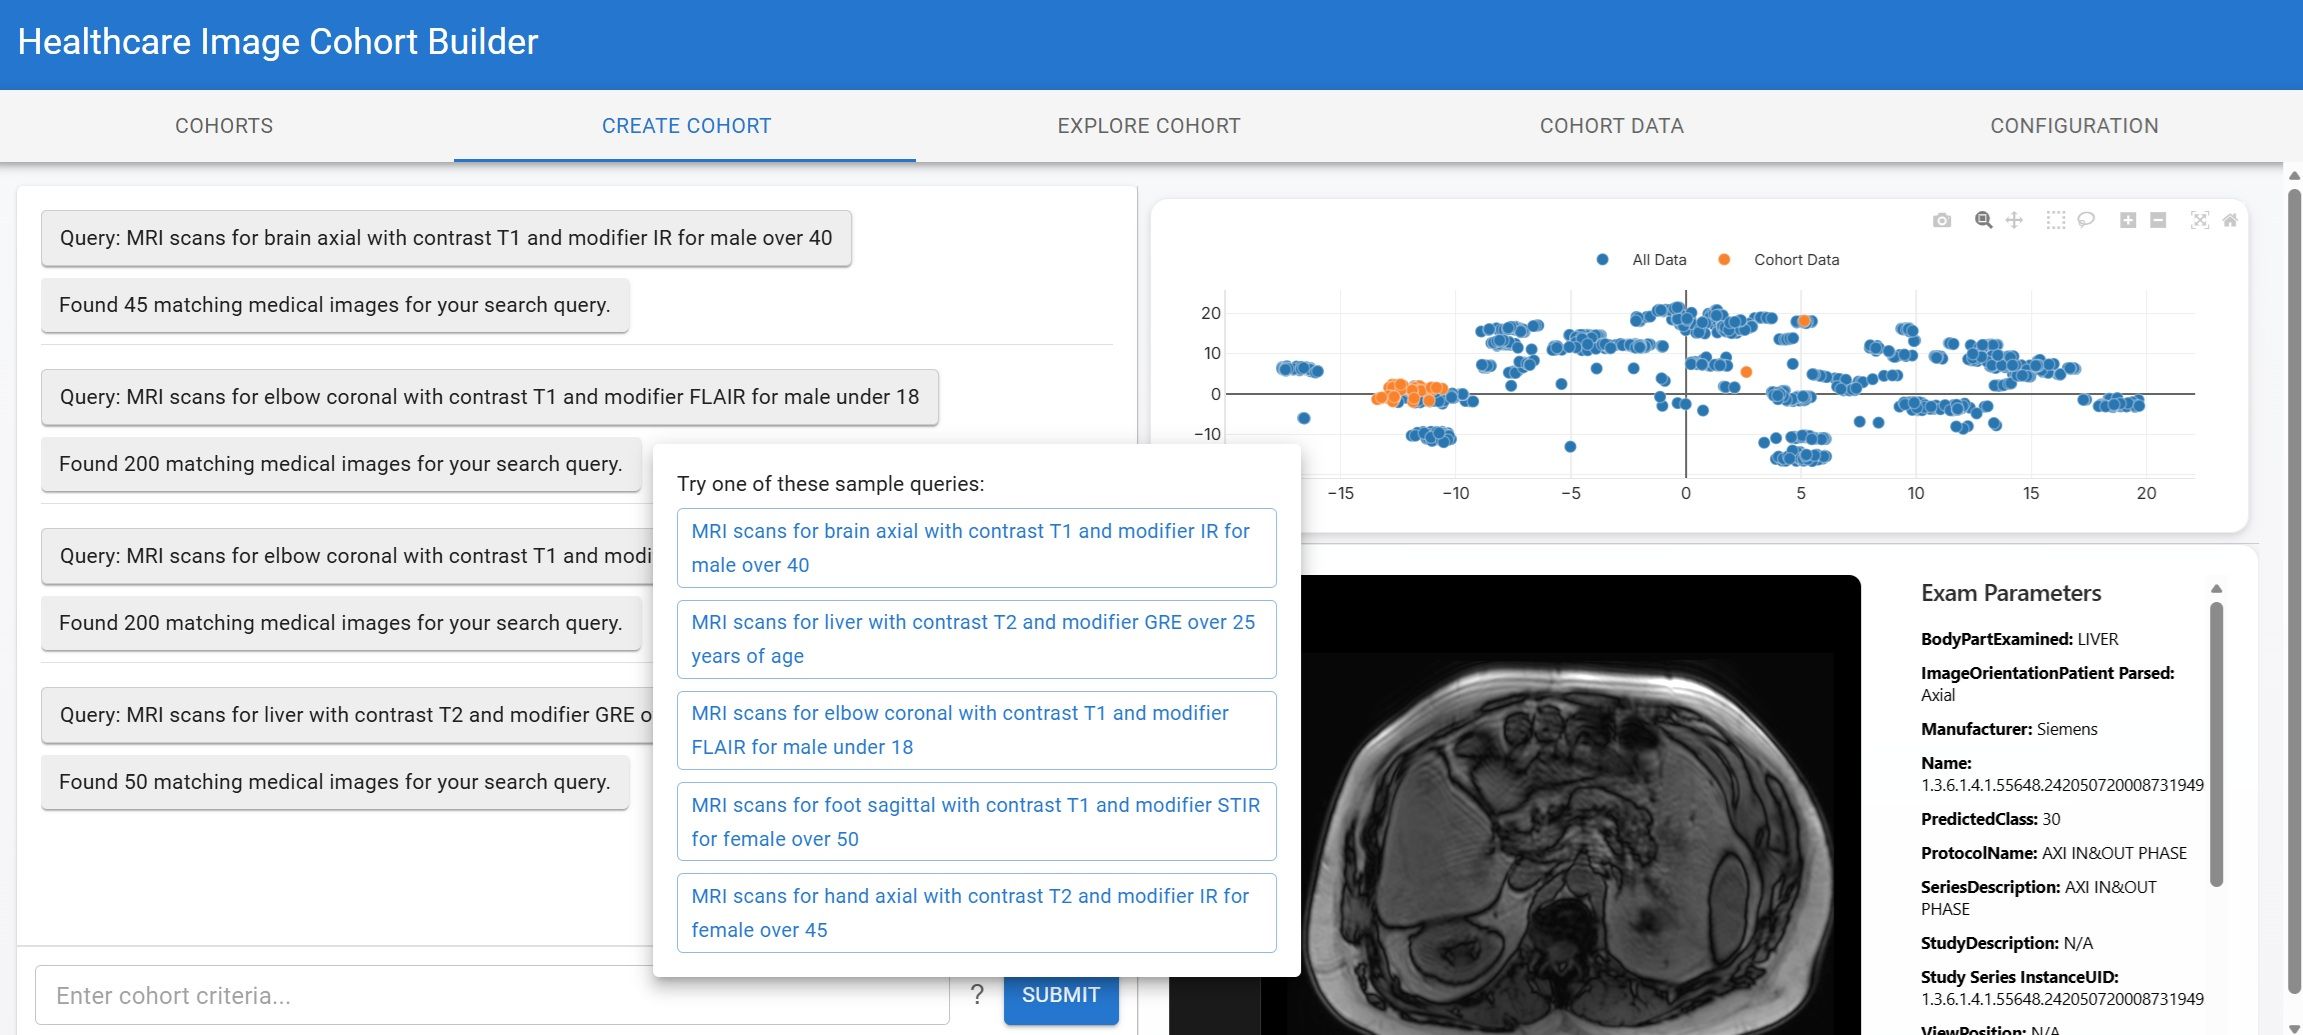
Task: Enable box select on the scatter plot
Action: click(2055, 220)
